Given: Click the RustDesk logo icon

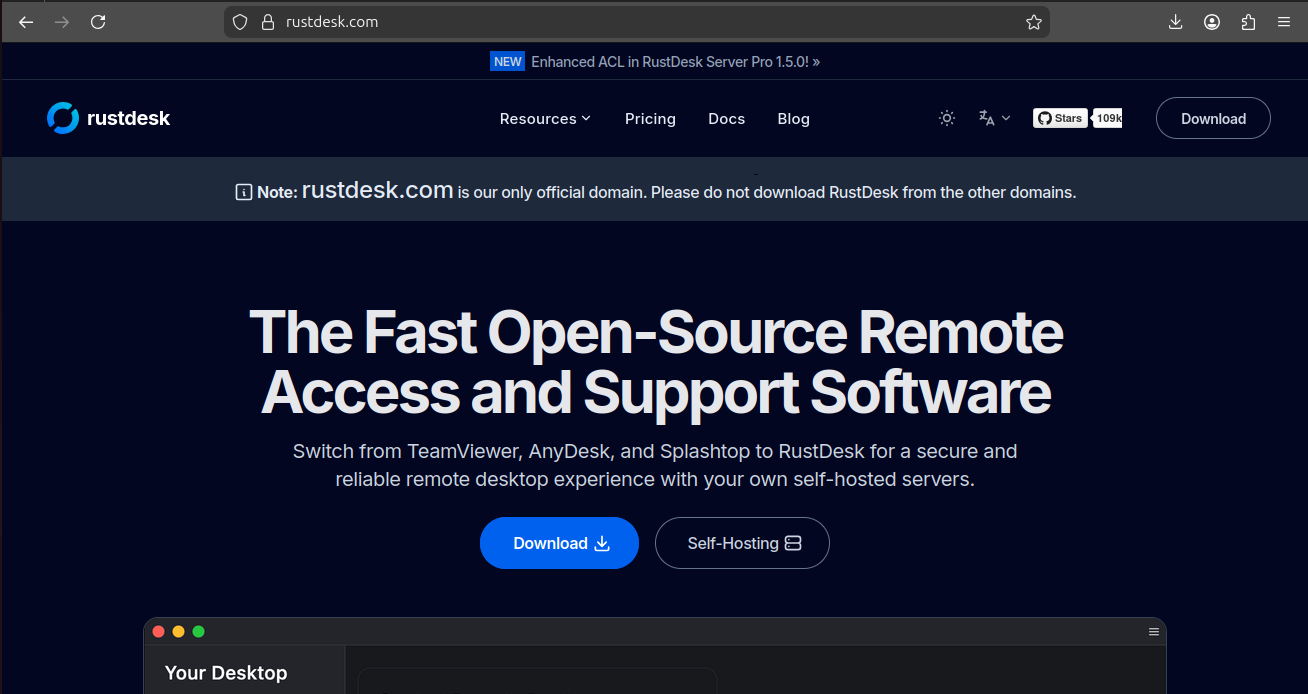Looking at the screenshot, I should (x=63, y=118).
